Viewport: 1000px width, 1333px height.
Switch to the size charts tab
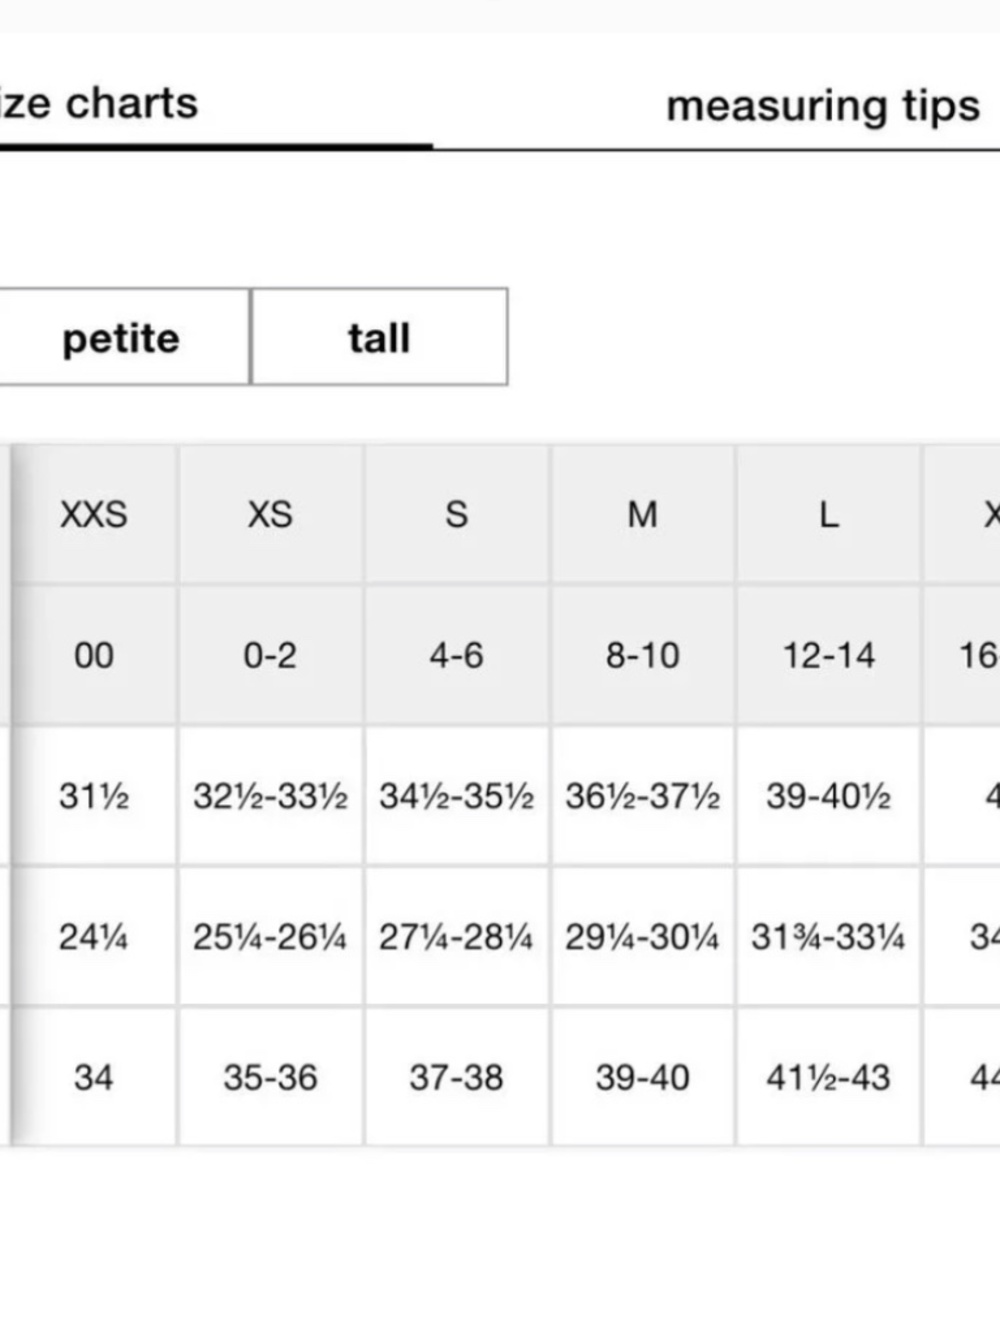99,103
